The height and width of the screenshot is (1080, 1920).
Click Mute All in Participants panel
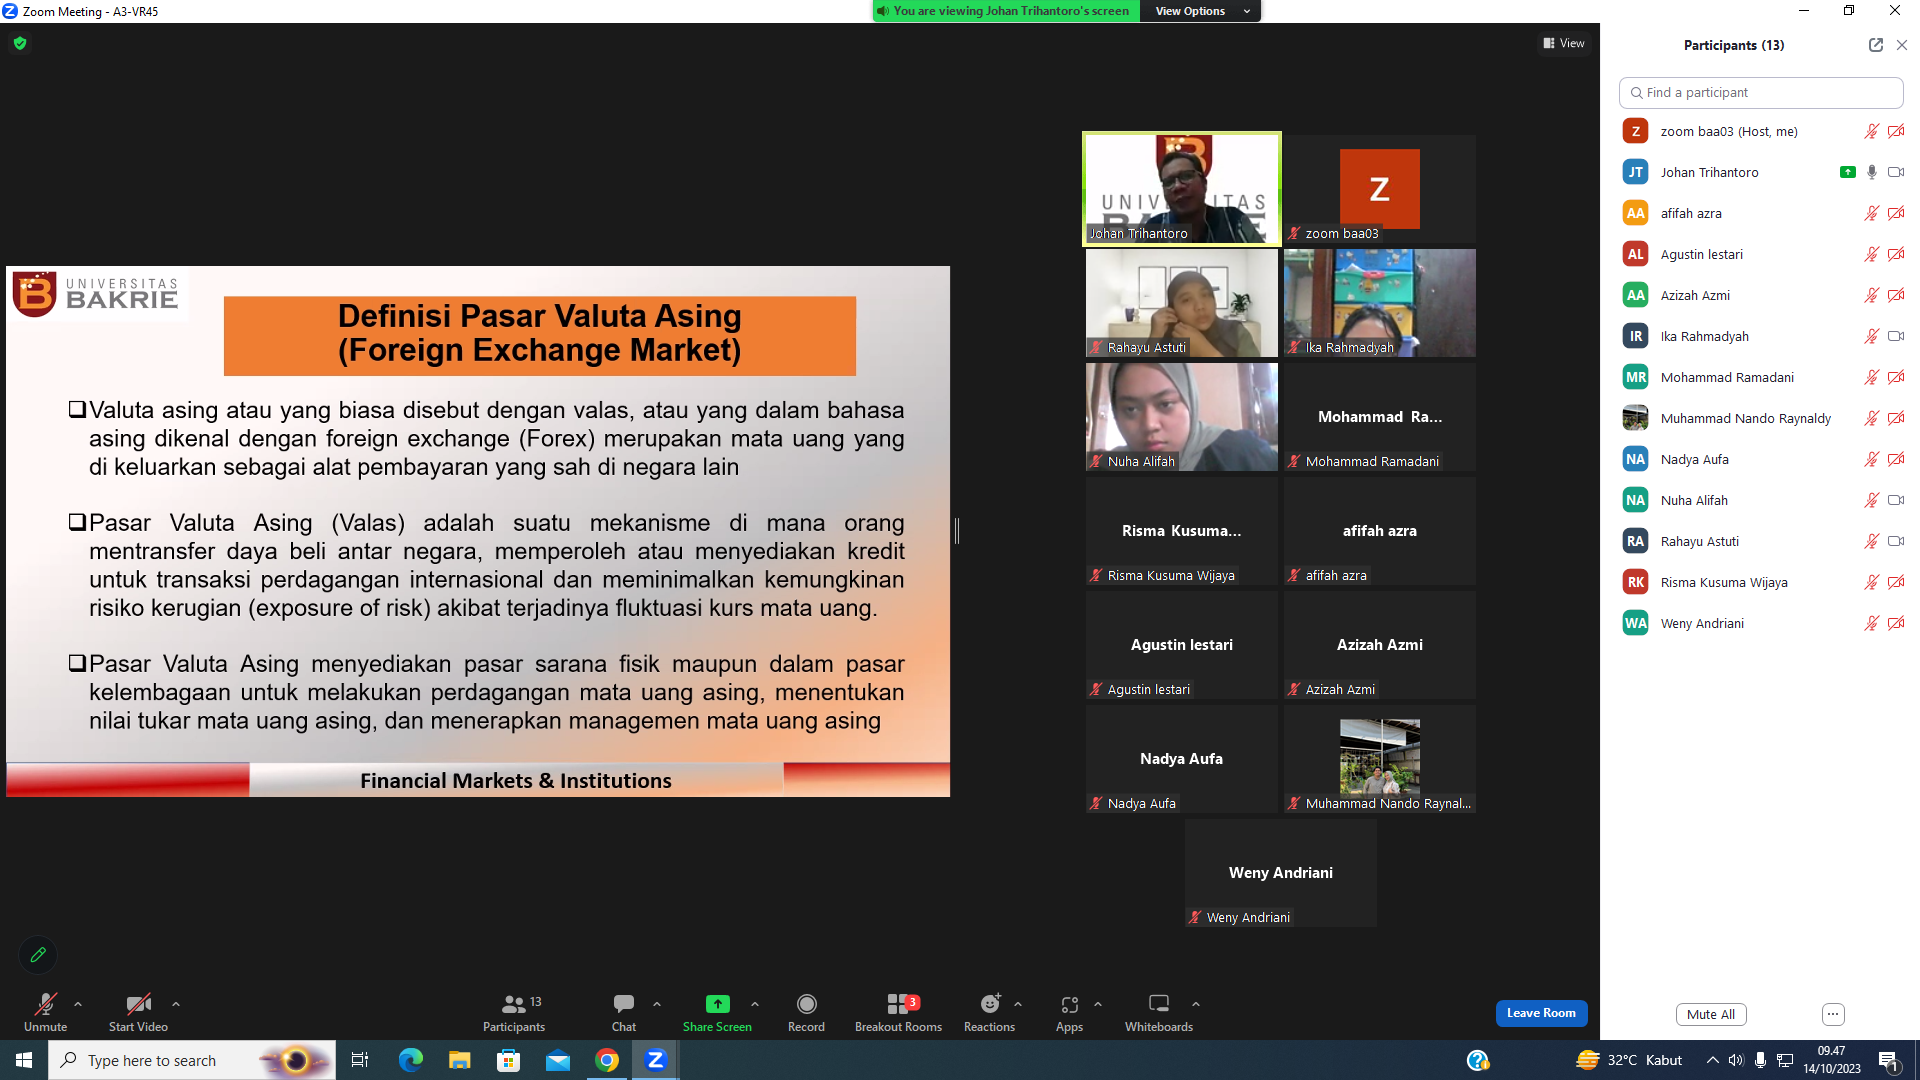click(1711, 1014)
